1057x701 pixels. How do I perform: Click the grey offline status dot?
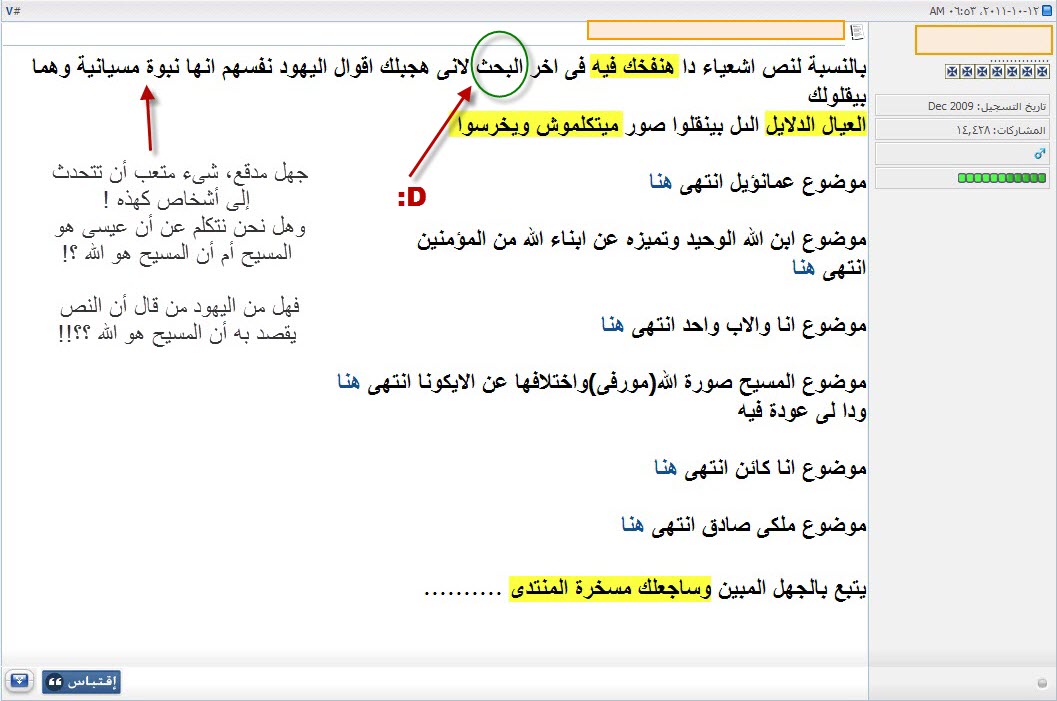pos(1043,683)
